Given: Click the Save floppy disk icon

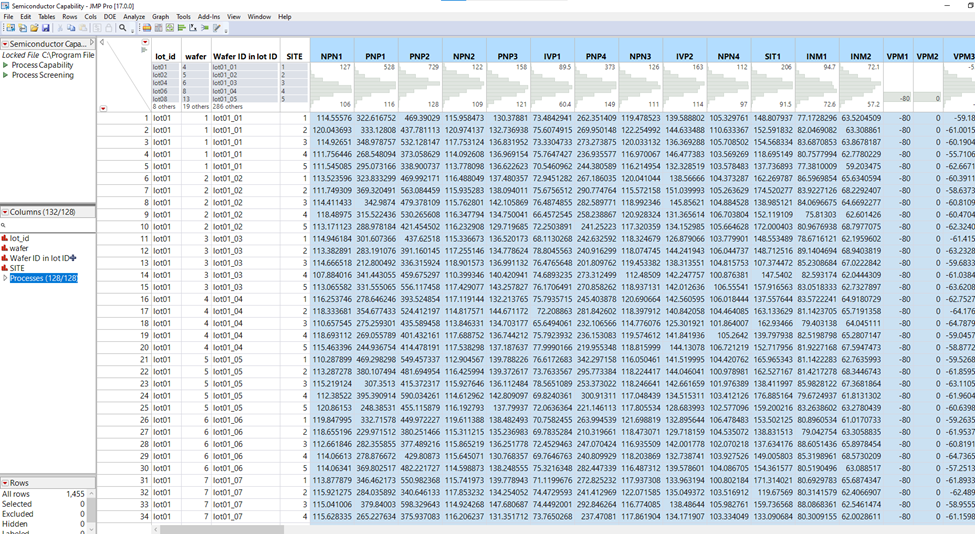Looking at the screenshot, I should [x=45, y=28].
